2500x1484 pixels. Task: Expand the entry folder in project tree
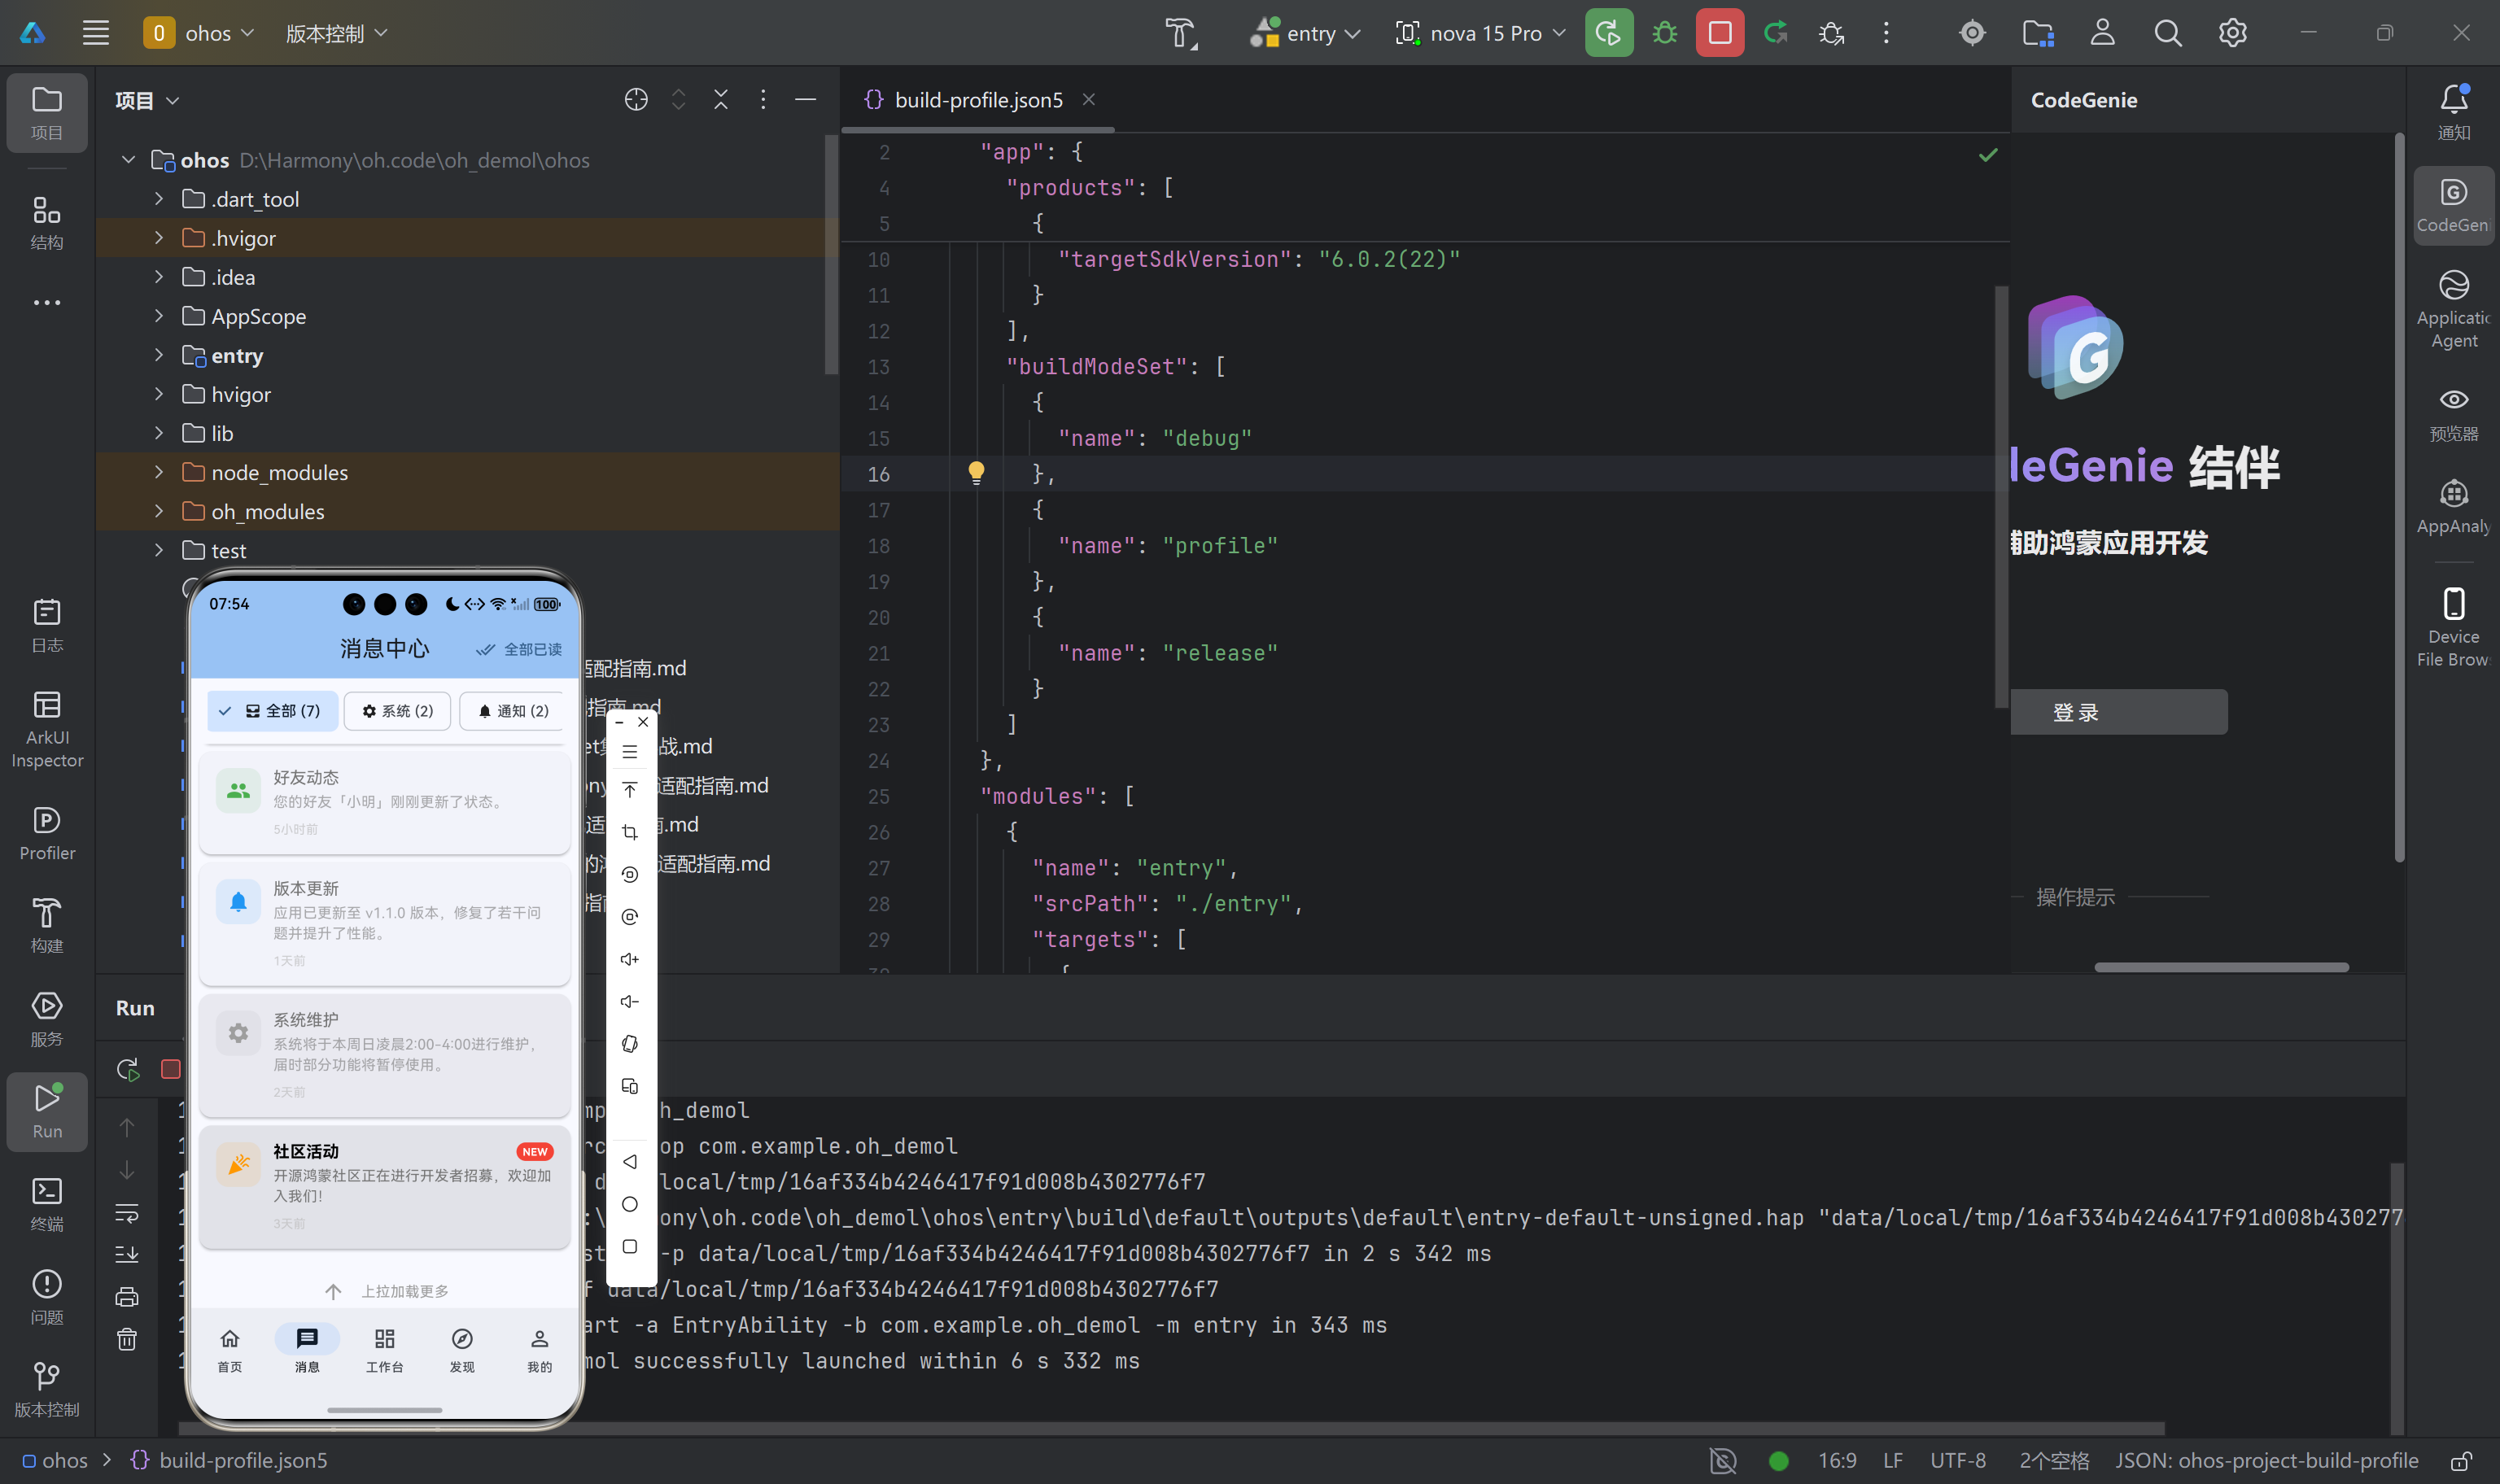click(x=159, y=355)
